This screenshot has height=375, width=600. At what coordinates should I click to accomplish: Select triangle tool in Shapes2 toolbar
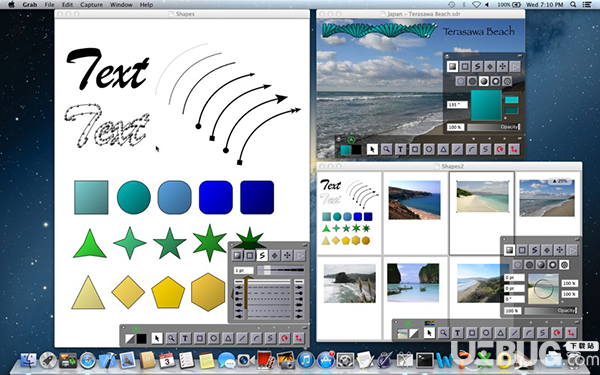click(x=500, y=333)
